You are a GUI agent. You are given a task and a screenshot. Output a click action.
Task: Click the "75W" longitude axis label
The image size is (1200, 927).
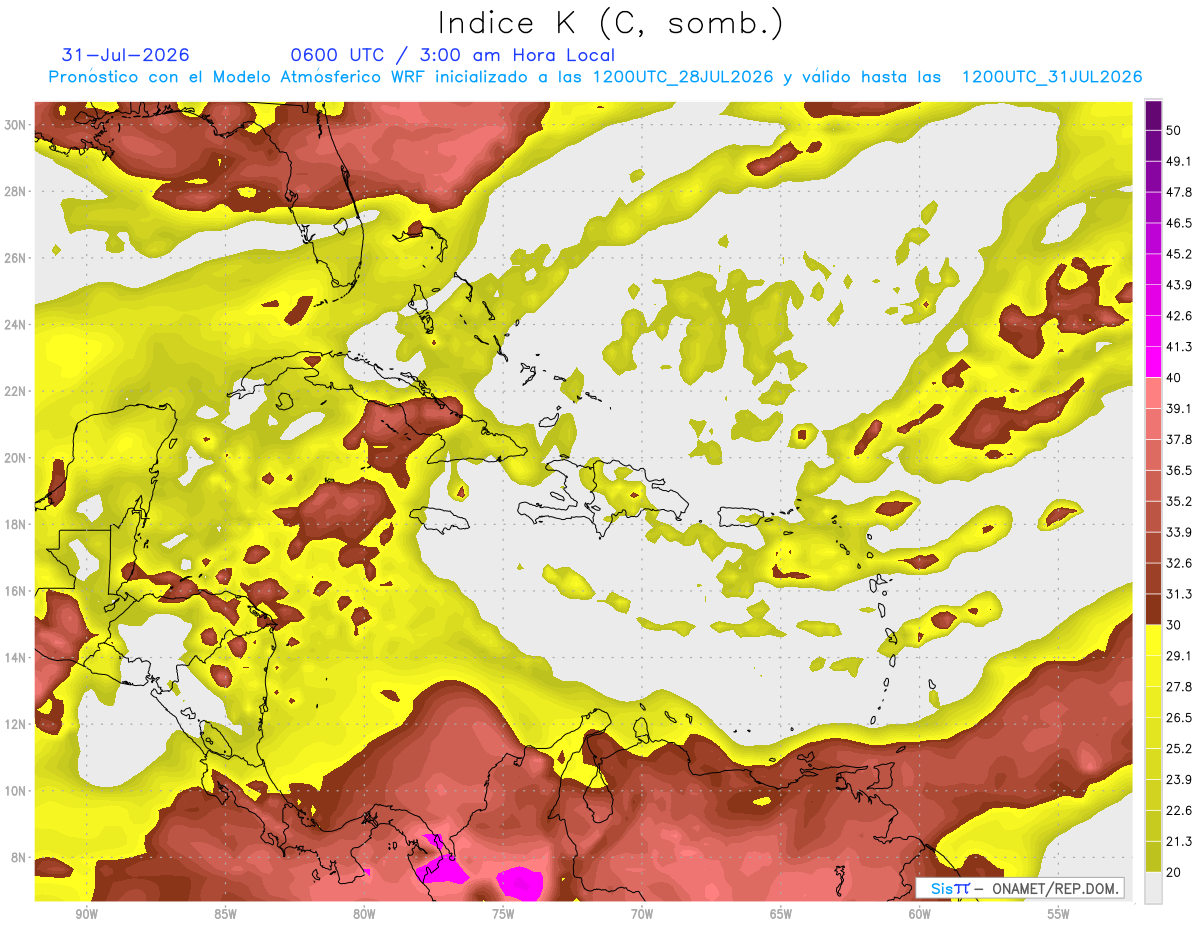pyautogui.click(x=503, y=915)
